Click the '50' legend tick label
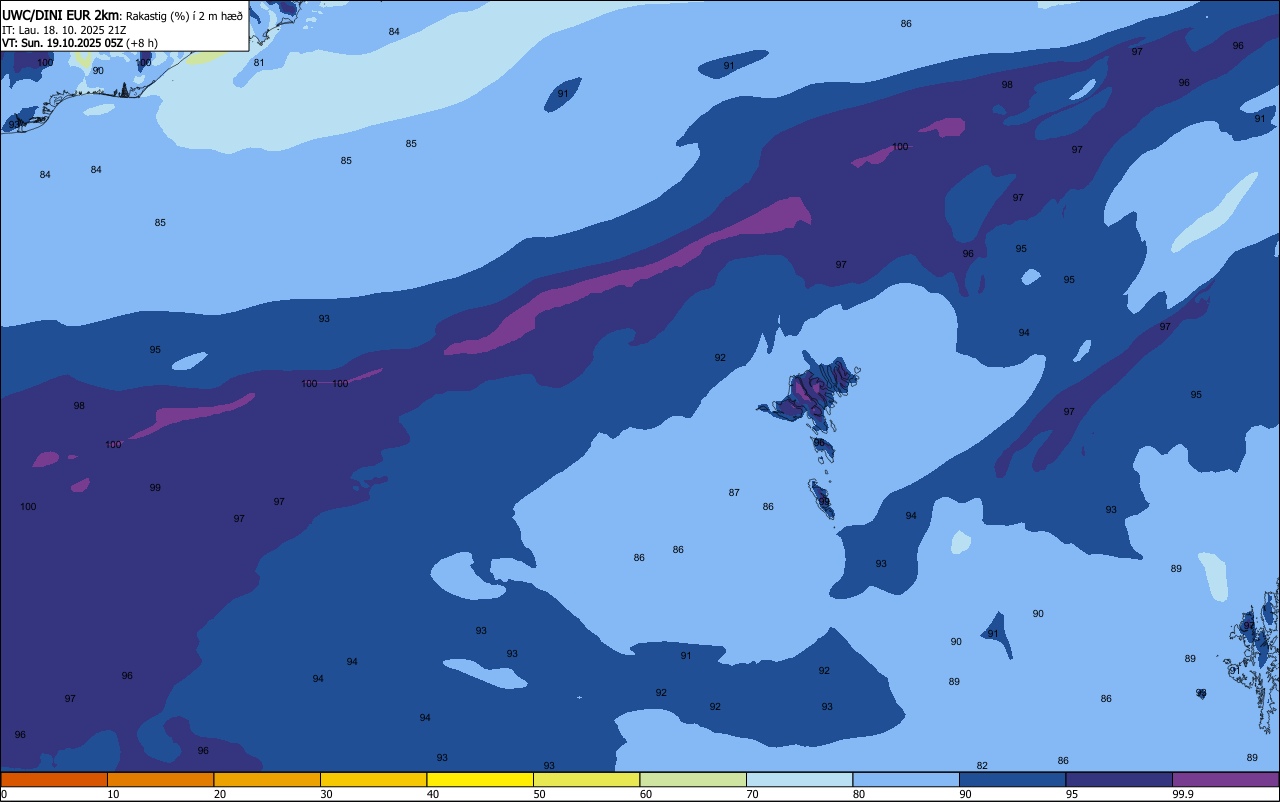1280x802 pixels. click(539, 794)
